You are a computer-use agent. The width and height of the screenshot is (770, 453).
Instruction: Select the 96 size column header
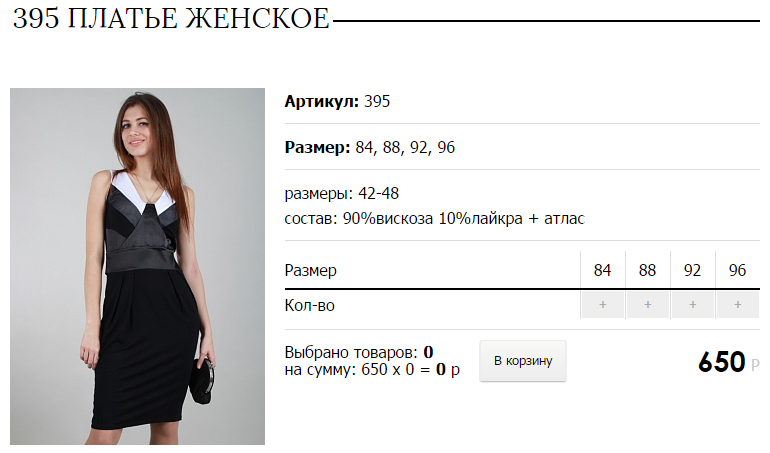[738, 270]
